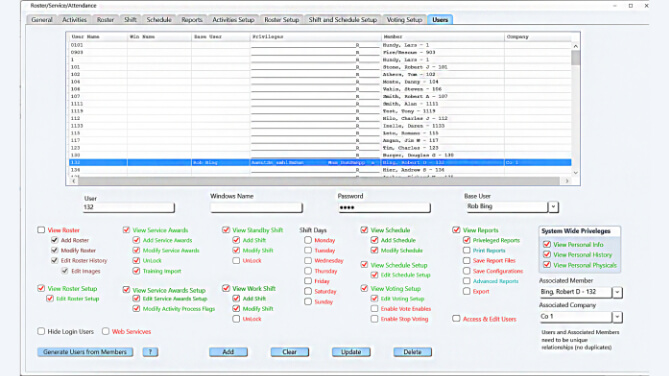669x376 pixels.
Task: Click the Add button
Action: pyautogui.click(x=228, y=352)
